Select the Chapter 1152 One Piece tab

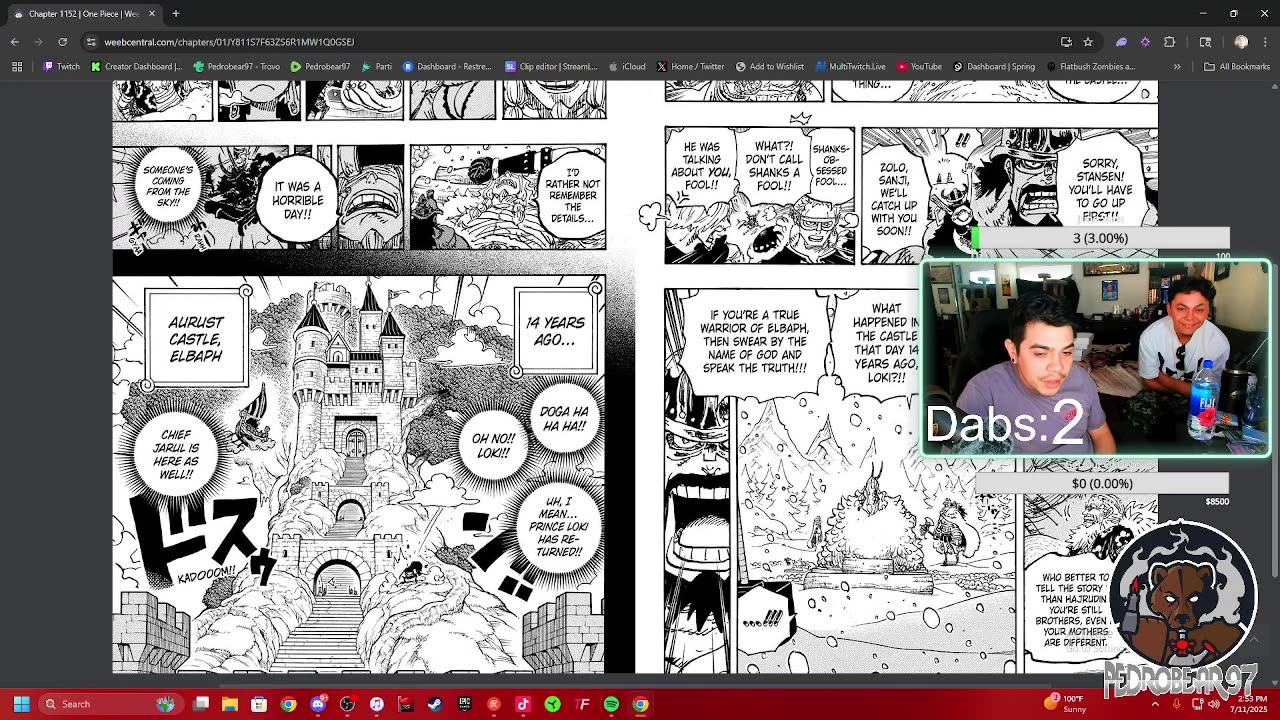tap(85, 14)
